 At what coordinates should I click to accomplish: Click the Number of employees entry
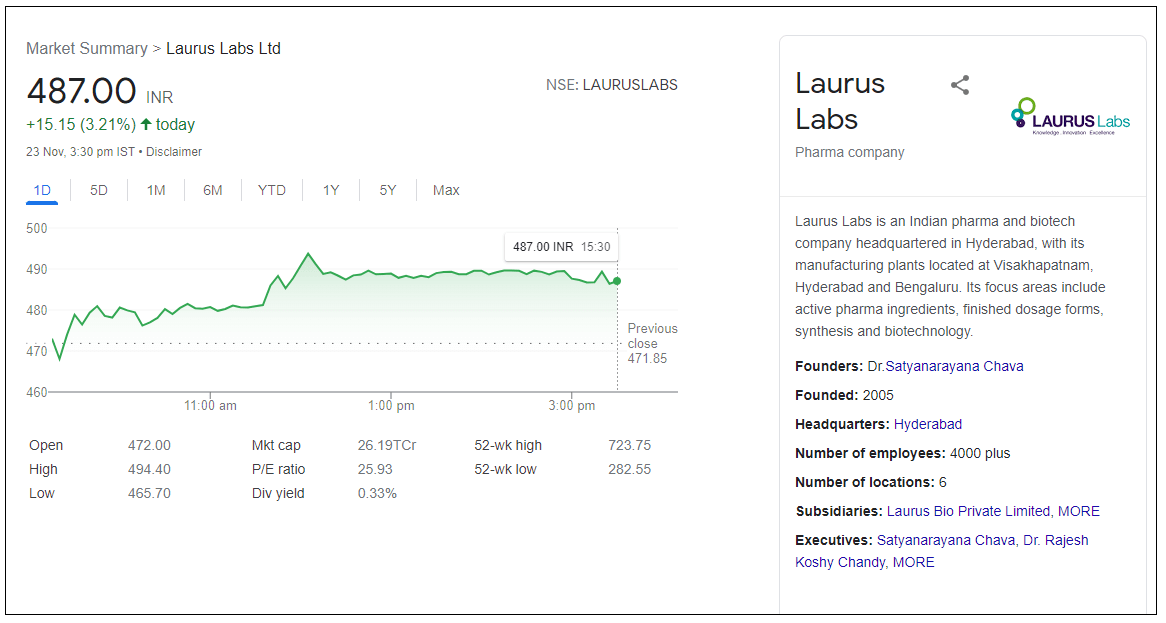(x=903, y=453)
